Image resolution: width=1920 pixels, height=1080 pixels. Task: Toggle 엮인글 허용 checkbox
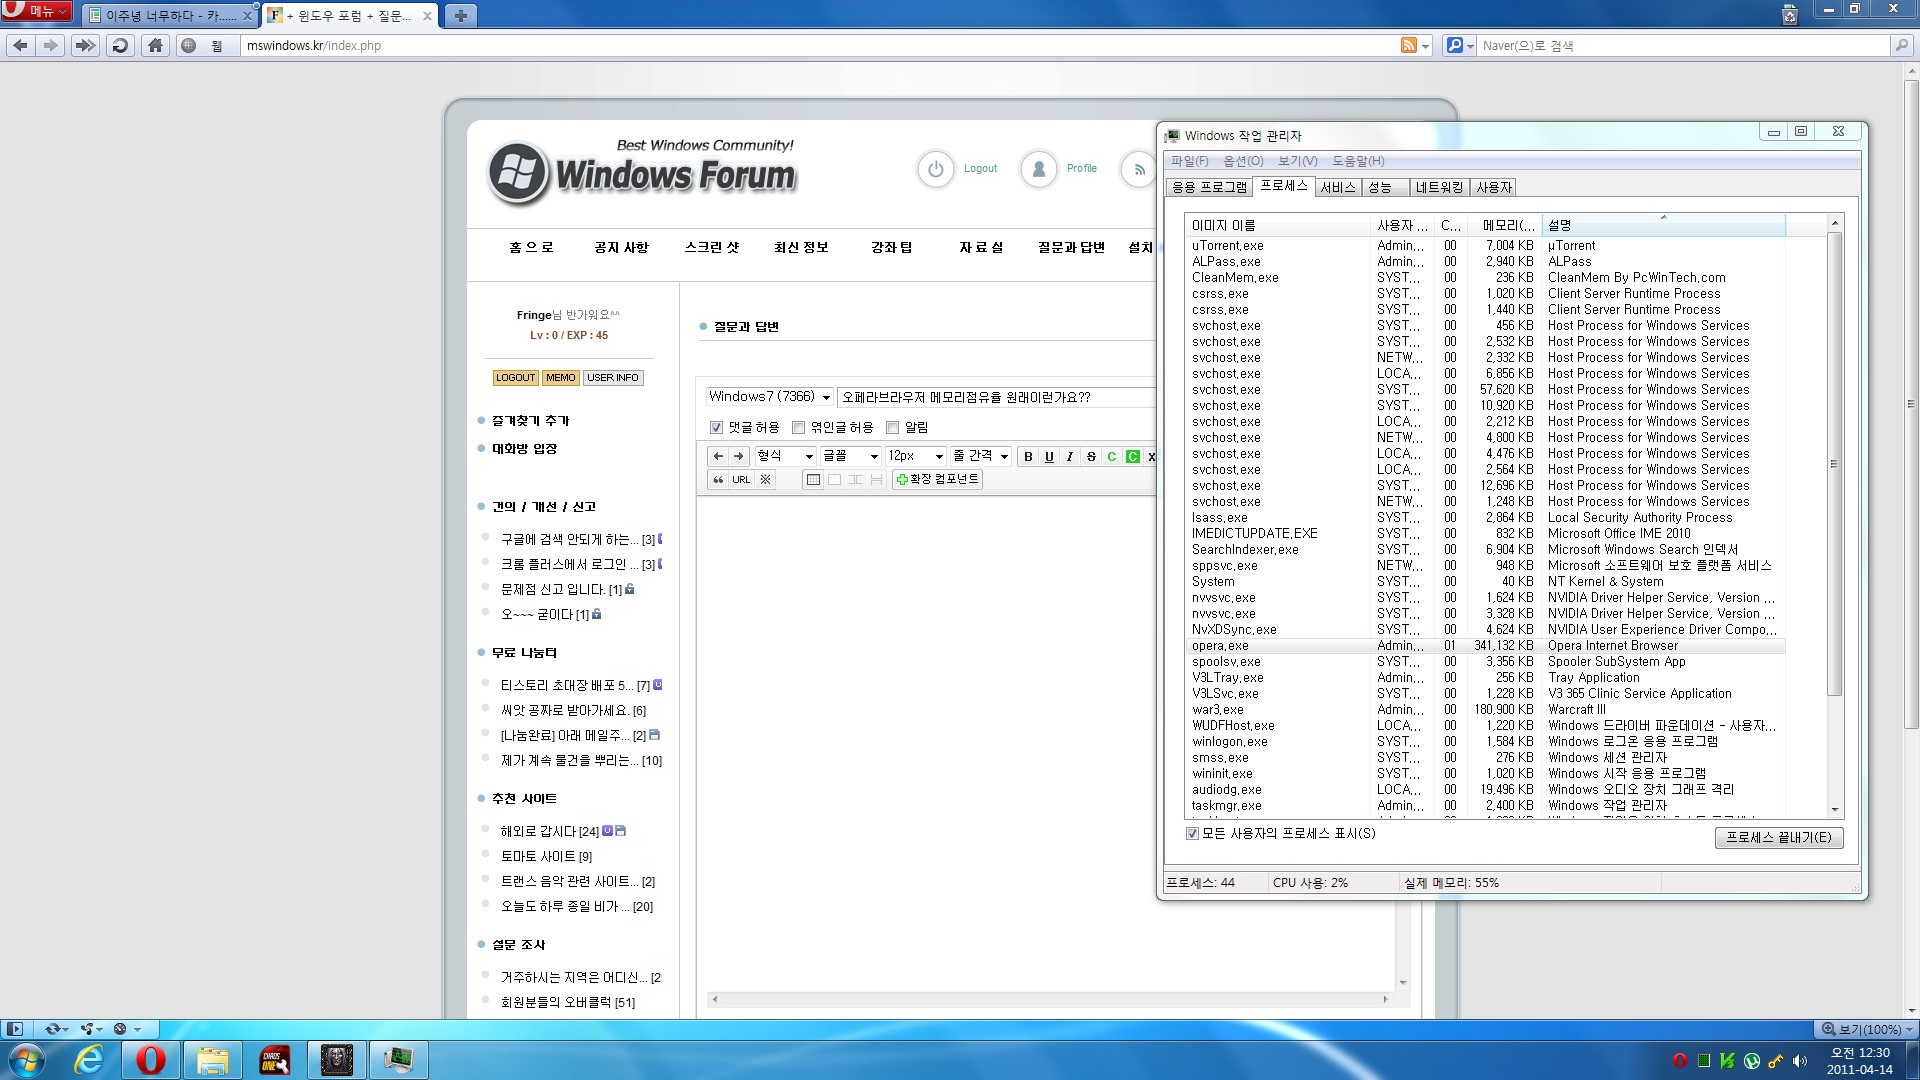798,428
